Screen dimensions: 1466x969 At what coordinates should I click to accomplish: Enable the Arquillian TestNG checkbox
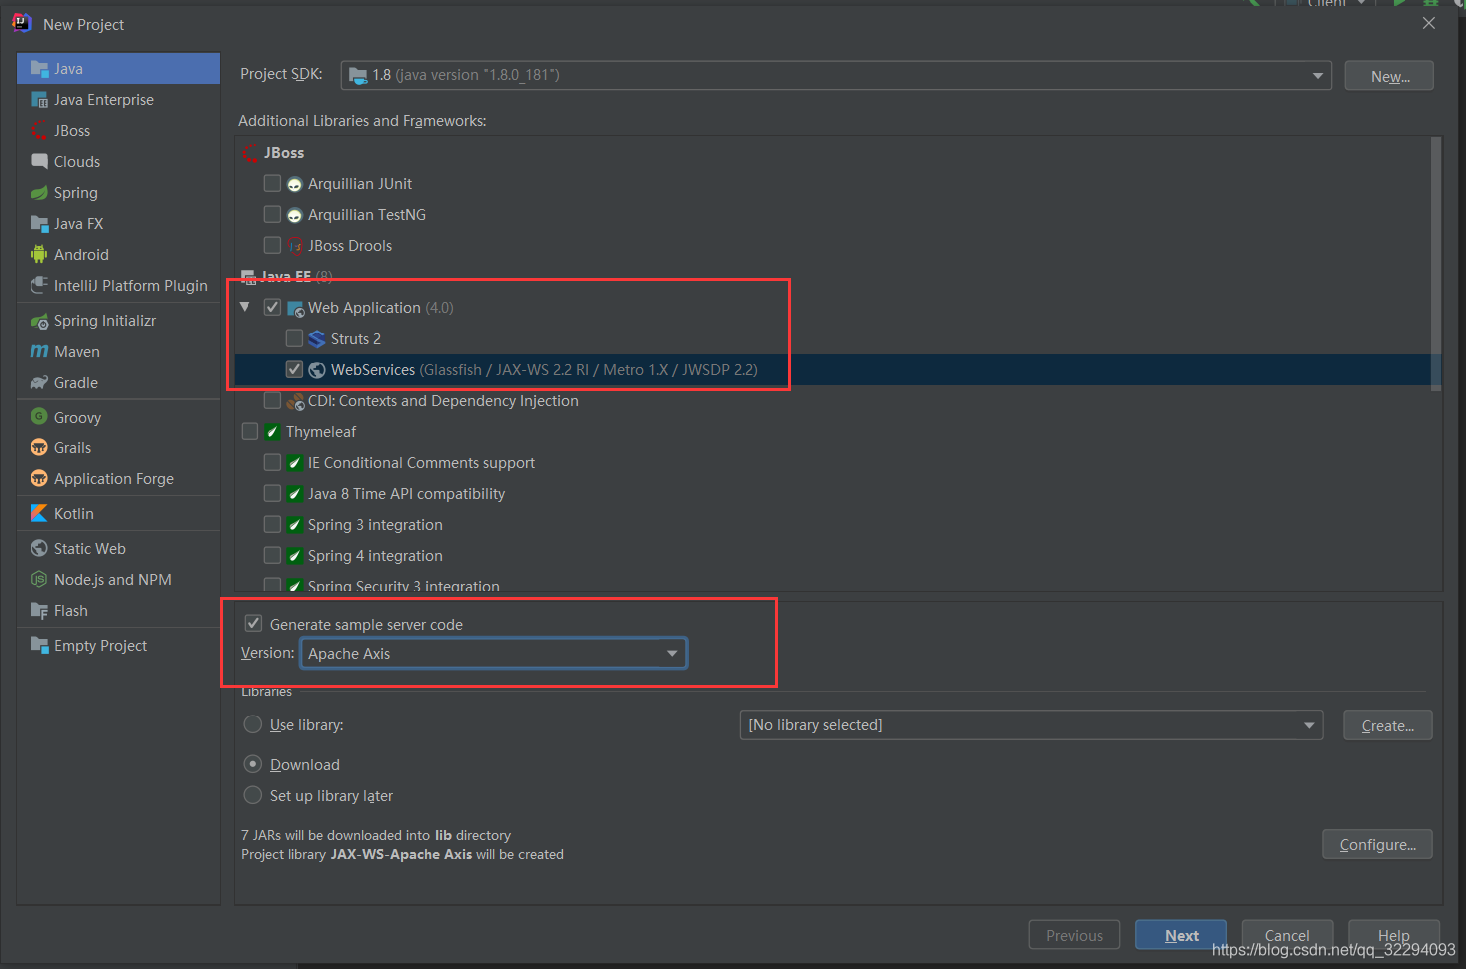tap(272, 215)
